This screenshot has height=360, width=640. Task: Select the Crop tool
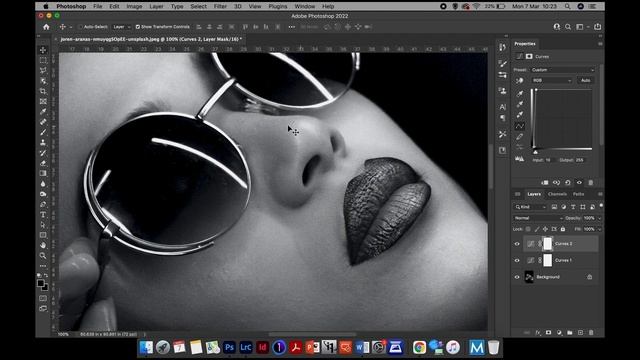pyautogui.click(x=43, y=91)
